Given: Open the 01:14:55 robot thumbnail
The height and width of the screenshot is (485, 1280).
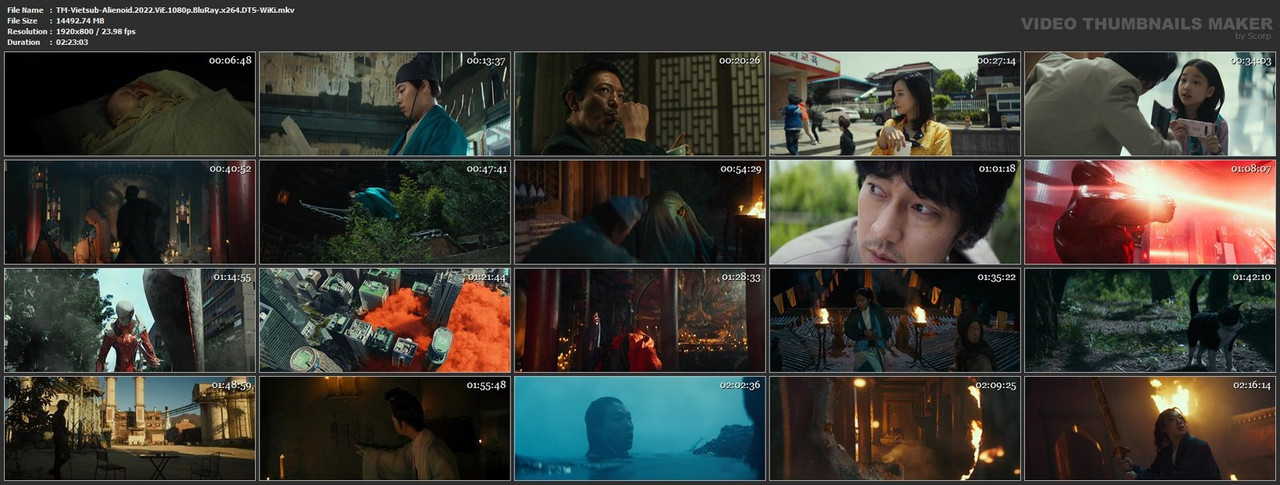Looking at the screenshot, I should [130, 320].
